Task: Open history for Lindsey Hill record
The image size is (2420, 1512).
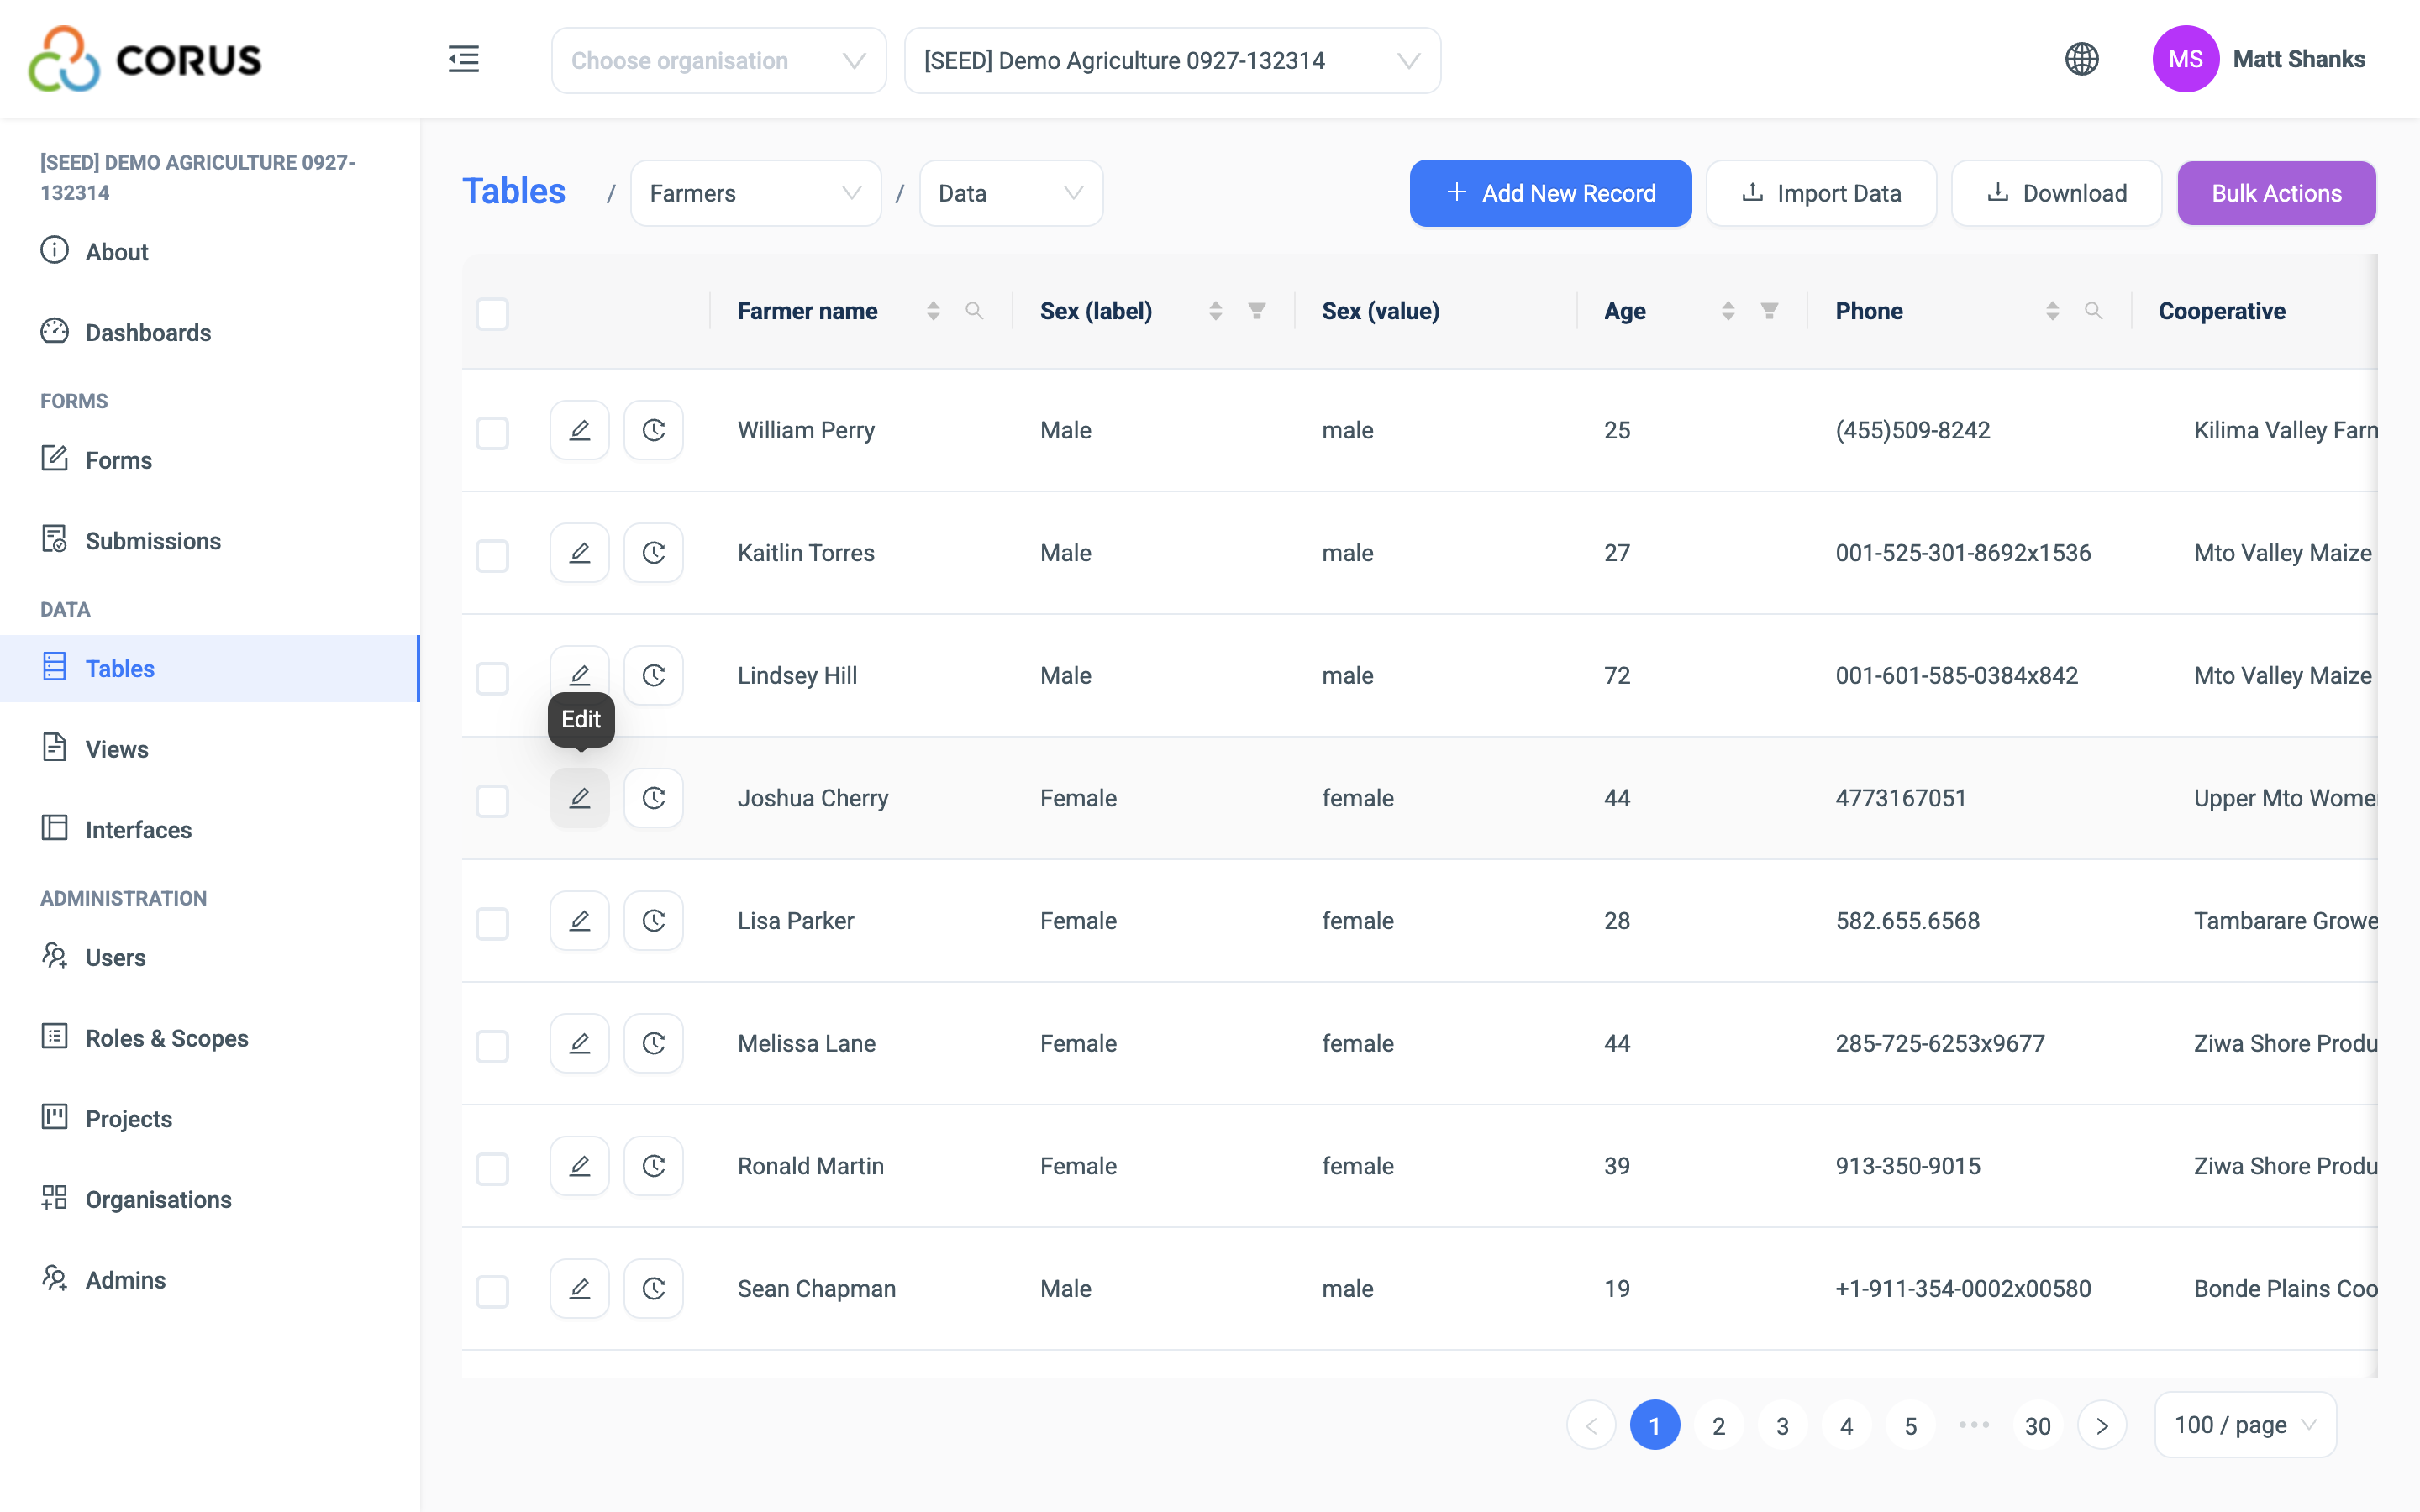Action: 653,675
